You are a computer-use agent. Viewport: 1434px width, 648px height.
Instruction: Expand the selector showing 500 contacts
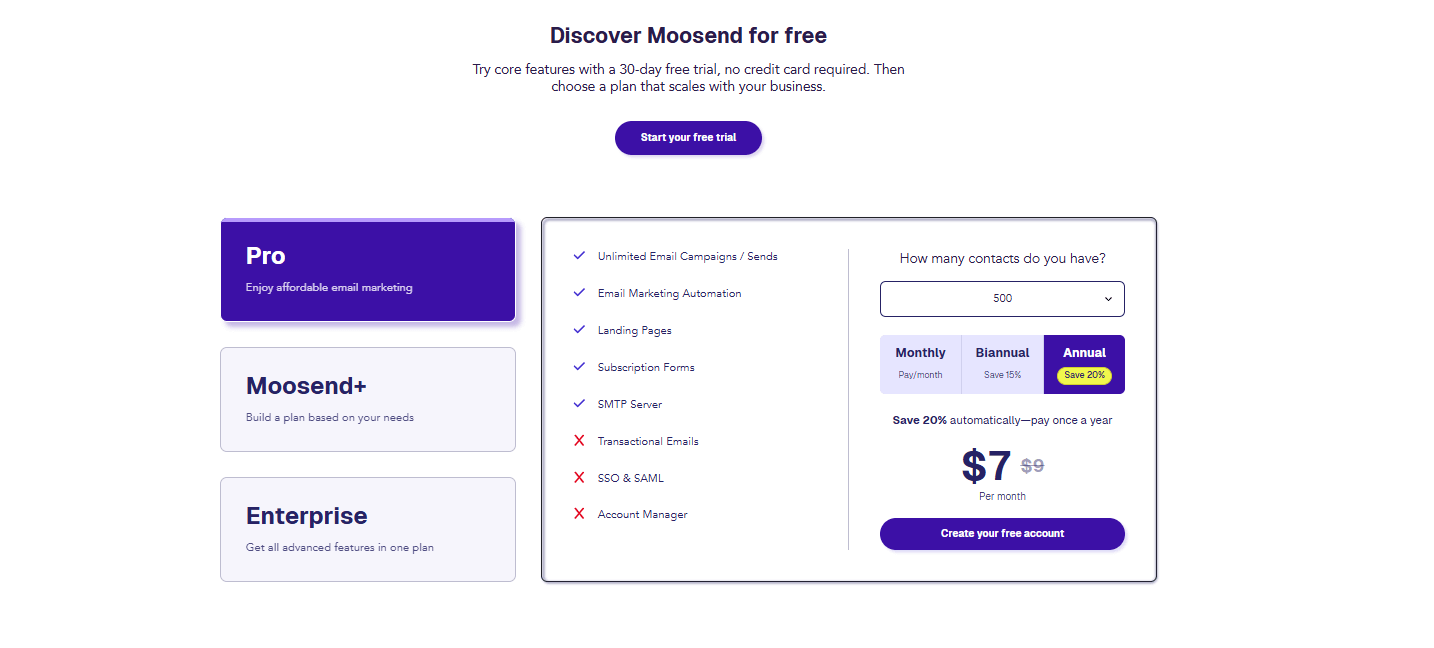tap(1001, 298)
